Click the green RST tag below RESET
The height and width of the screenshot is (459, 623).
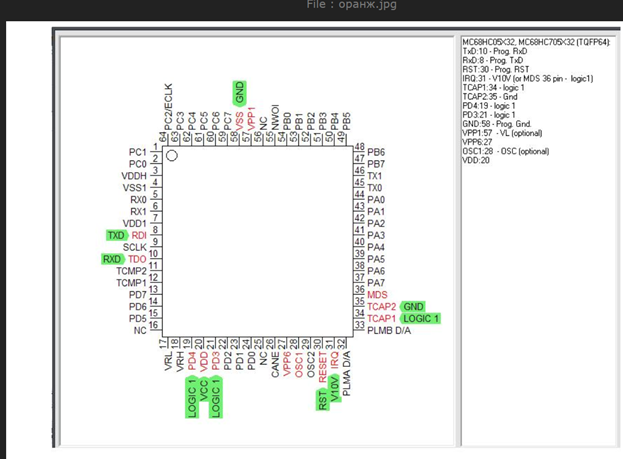322,400
